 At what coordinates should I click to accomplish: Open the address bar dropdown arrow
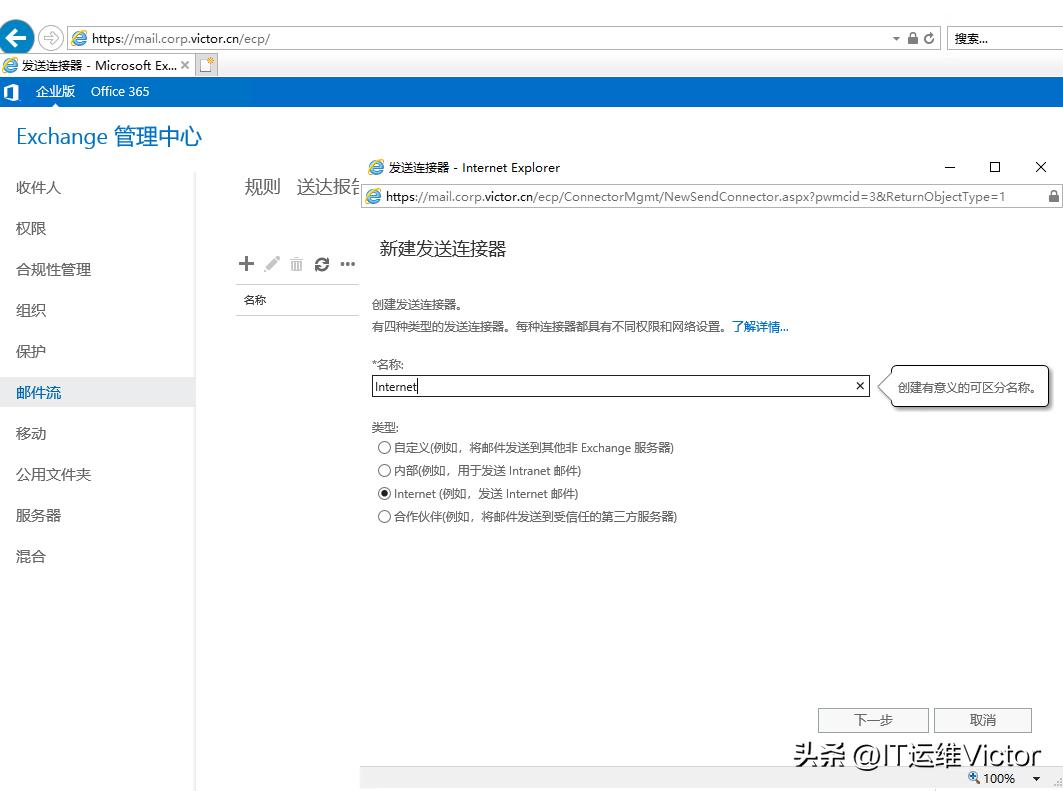click(897, 37)
